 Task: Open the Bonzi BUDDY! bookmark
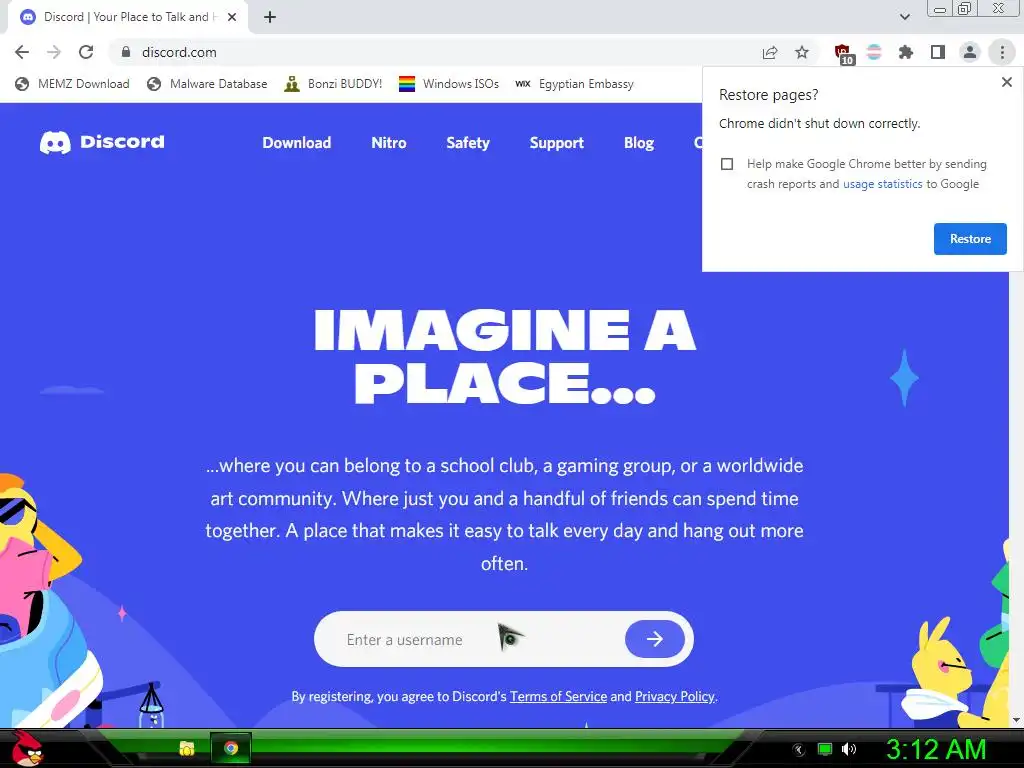(333, 84)
